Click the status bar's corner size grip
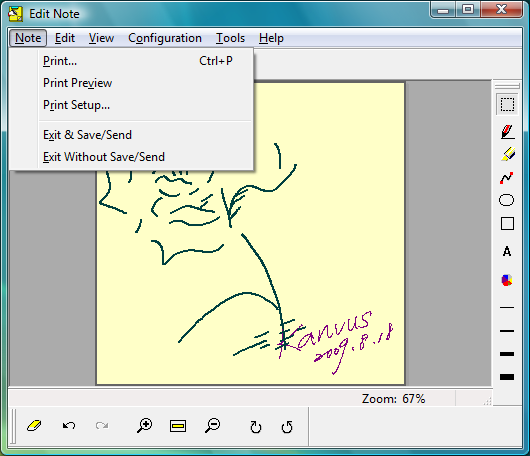The width and height of the screenshot is (530, 456). pyautogui.click(x=487, y=401)
